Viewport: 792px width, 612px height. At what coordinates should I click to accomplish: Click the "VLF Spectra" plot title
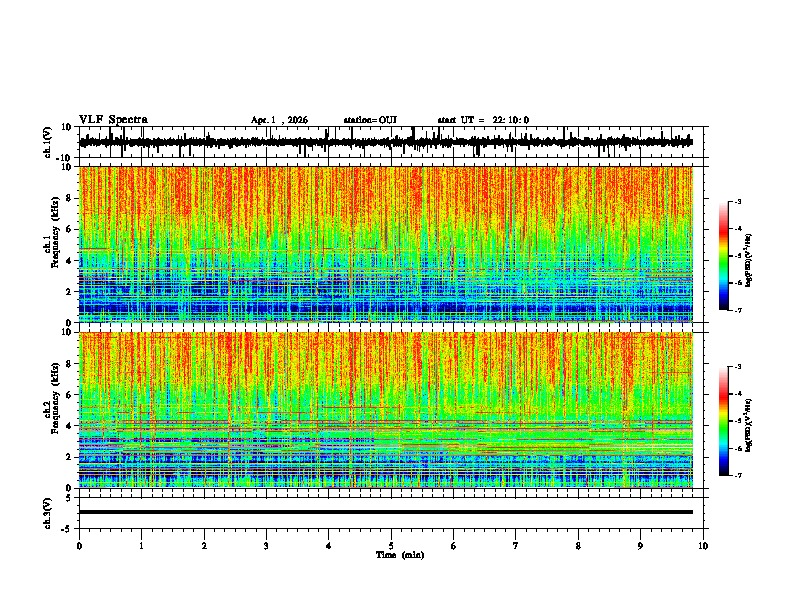113,120
